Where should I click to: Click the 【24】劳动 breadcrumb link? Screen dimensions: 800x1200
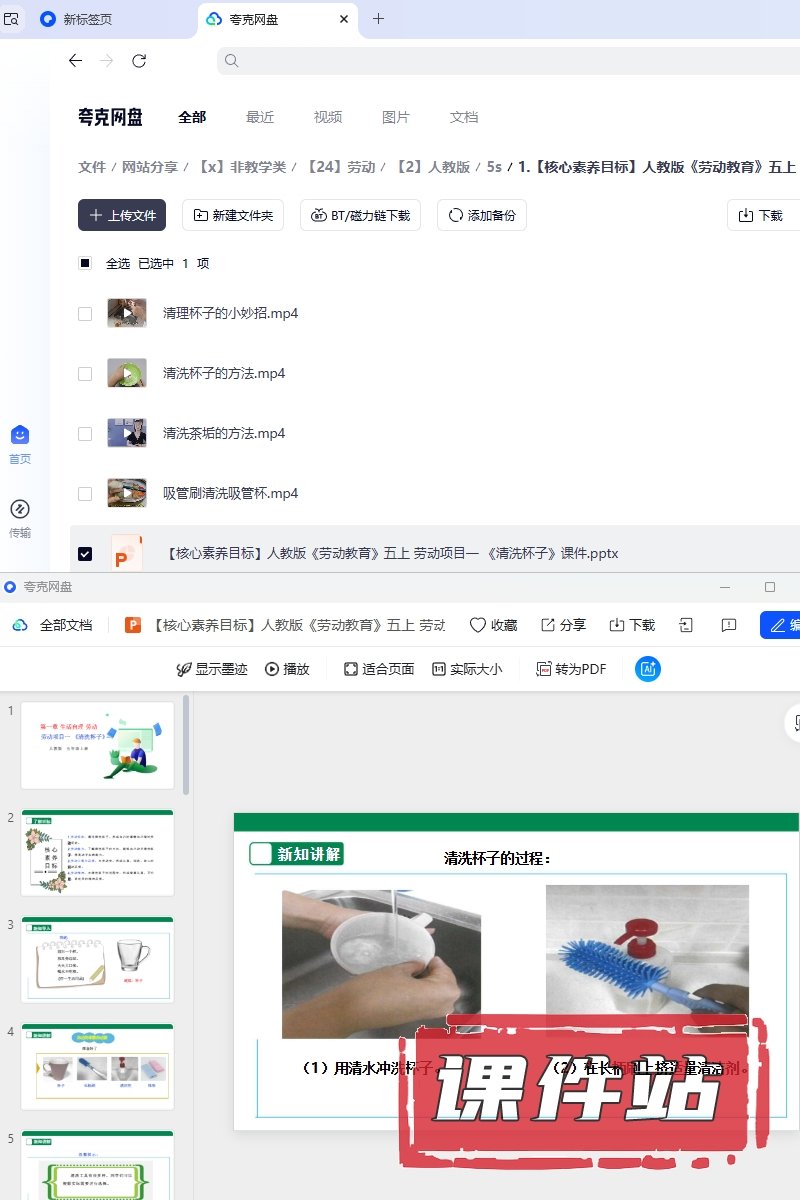click(341, 167)
